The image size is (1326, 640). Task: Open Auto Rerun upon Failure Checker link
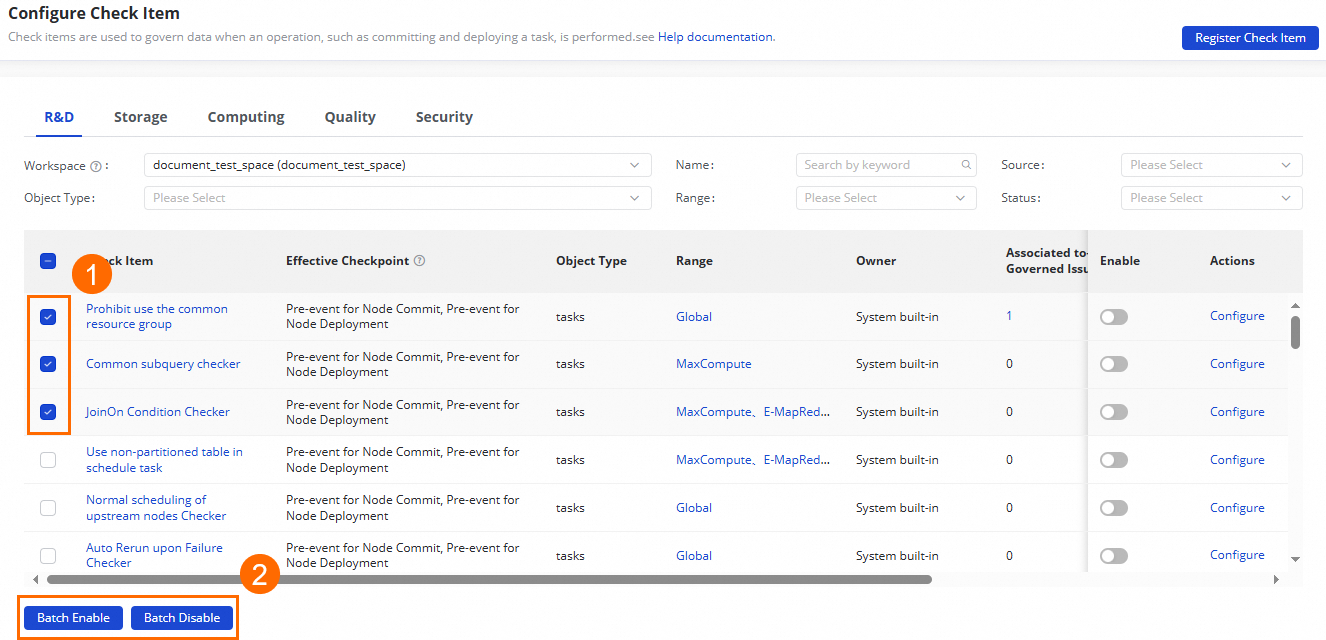coord(154,556)
